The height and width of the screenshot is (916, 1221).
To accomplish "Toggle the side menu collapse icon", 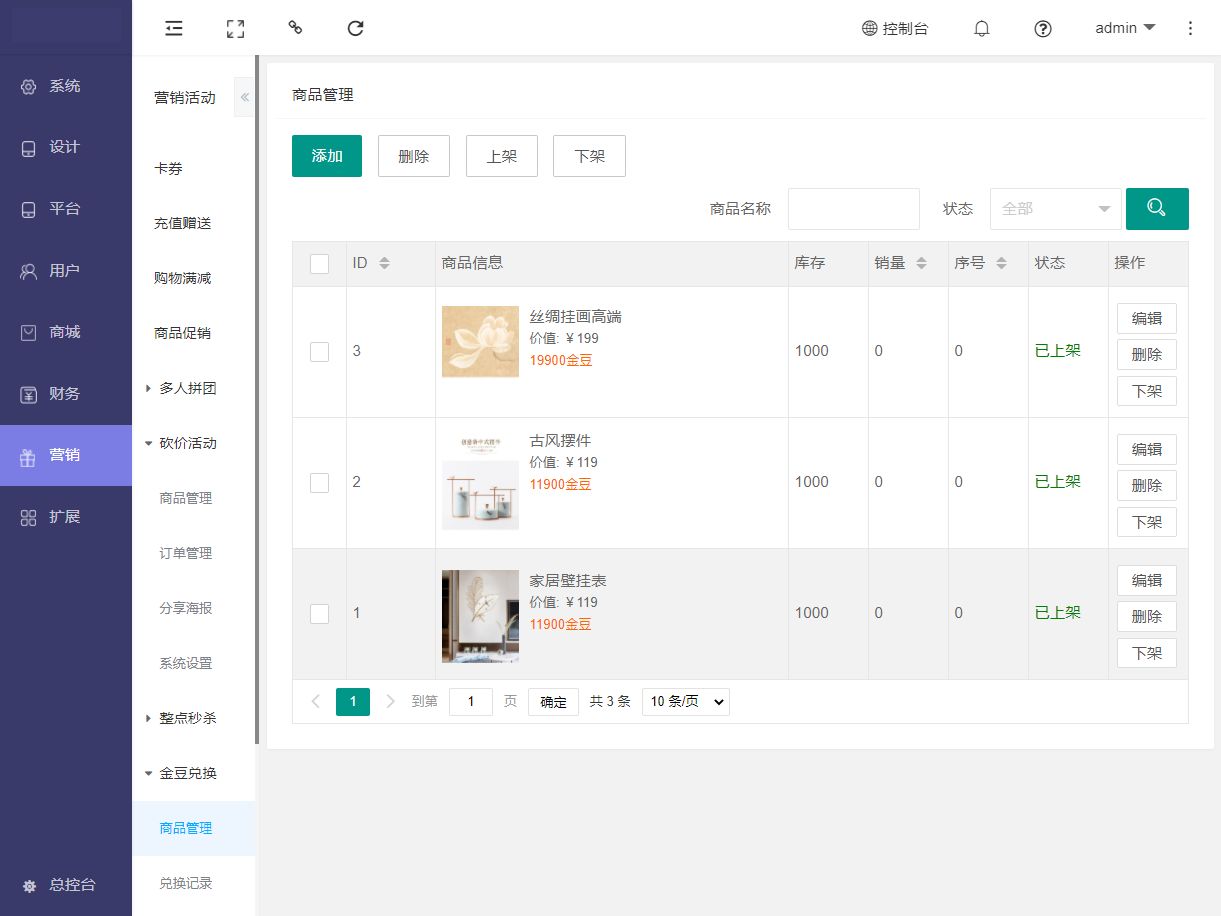I will (174, 28).
